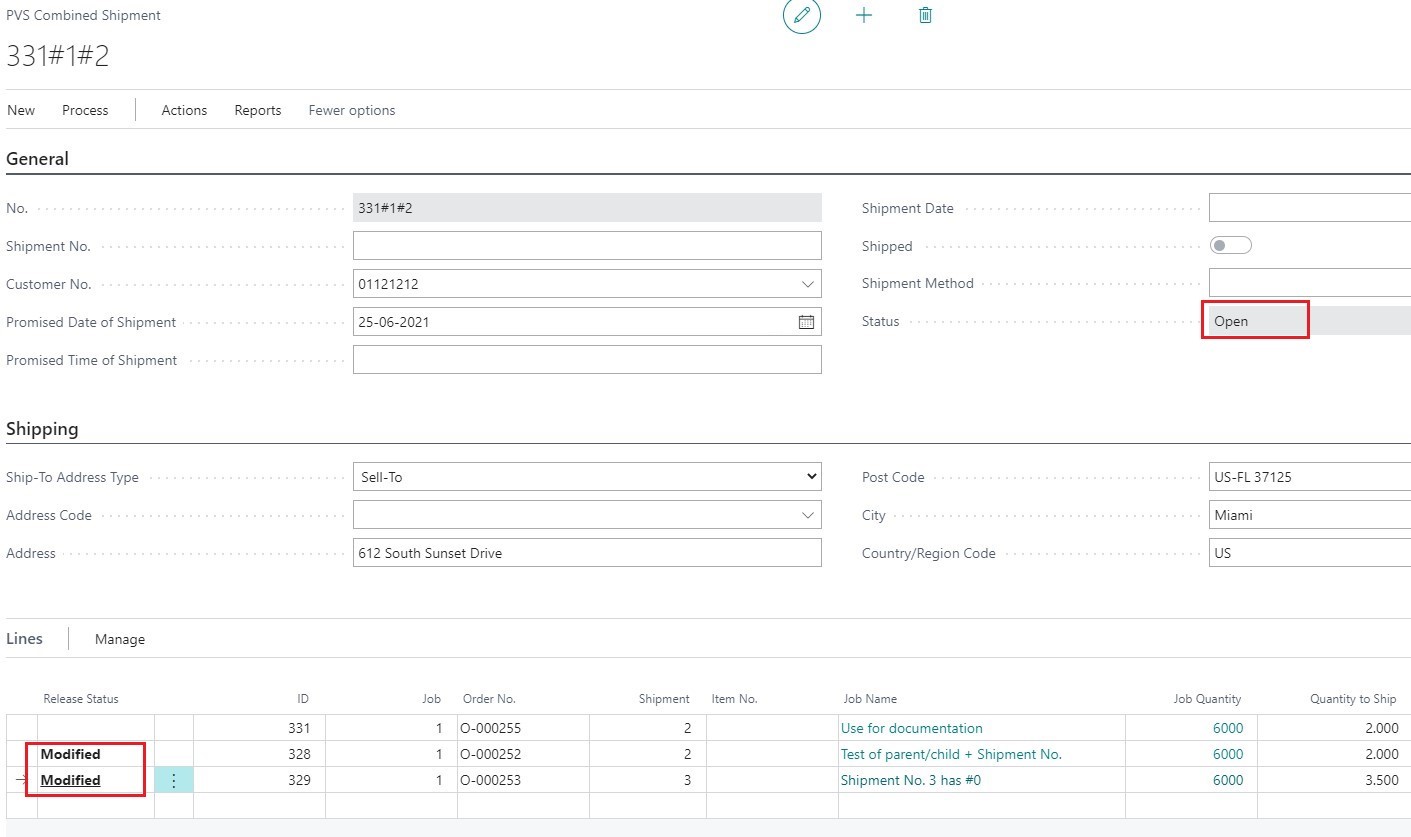This screenshot has height=837, width=1411.
Task: Click the City field Miami
Action: tap(1310, 515)
